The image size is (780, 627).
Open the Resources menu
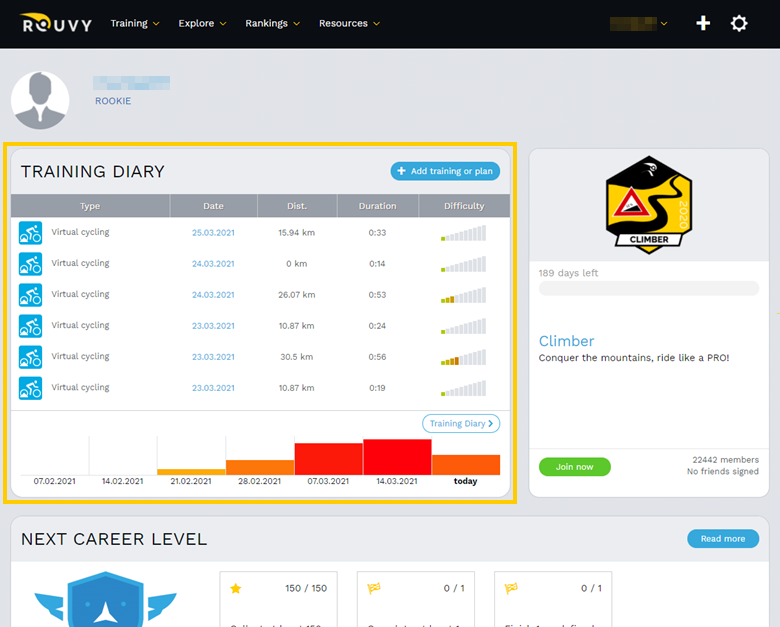click(x=349, y=23)
